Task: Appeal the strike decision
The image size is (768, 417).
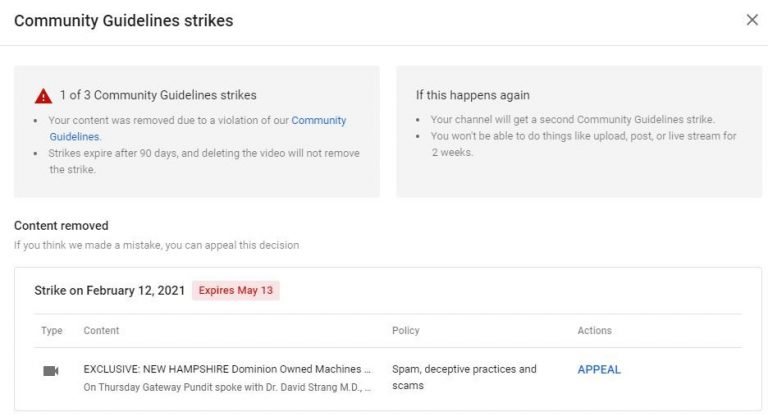Action: coord(599,370)
